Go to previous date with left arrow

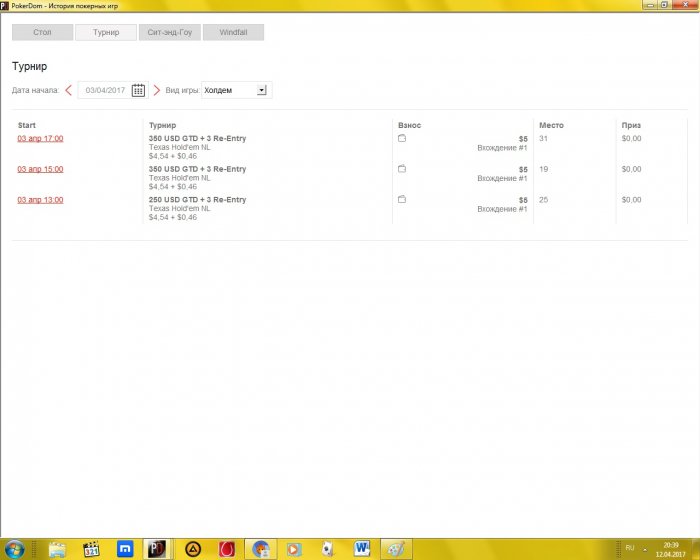[68, 90]
